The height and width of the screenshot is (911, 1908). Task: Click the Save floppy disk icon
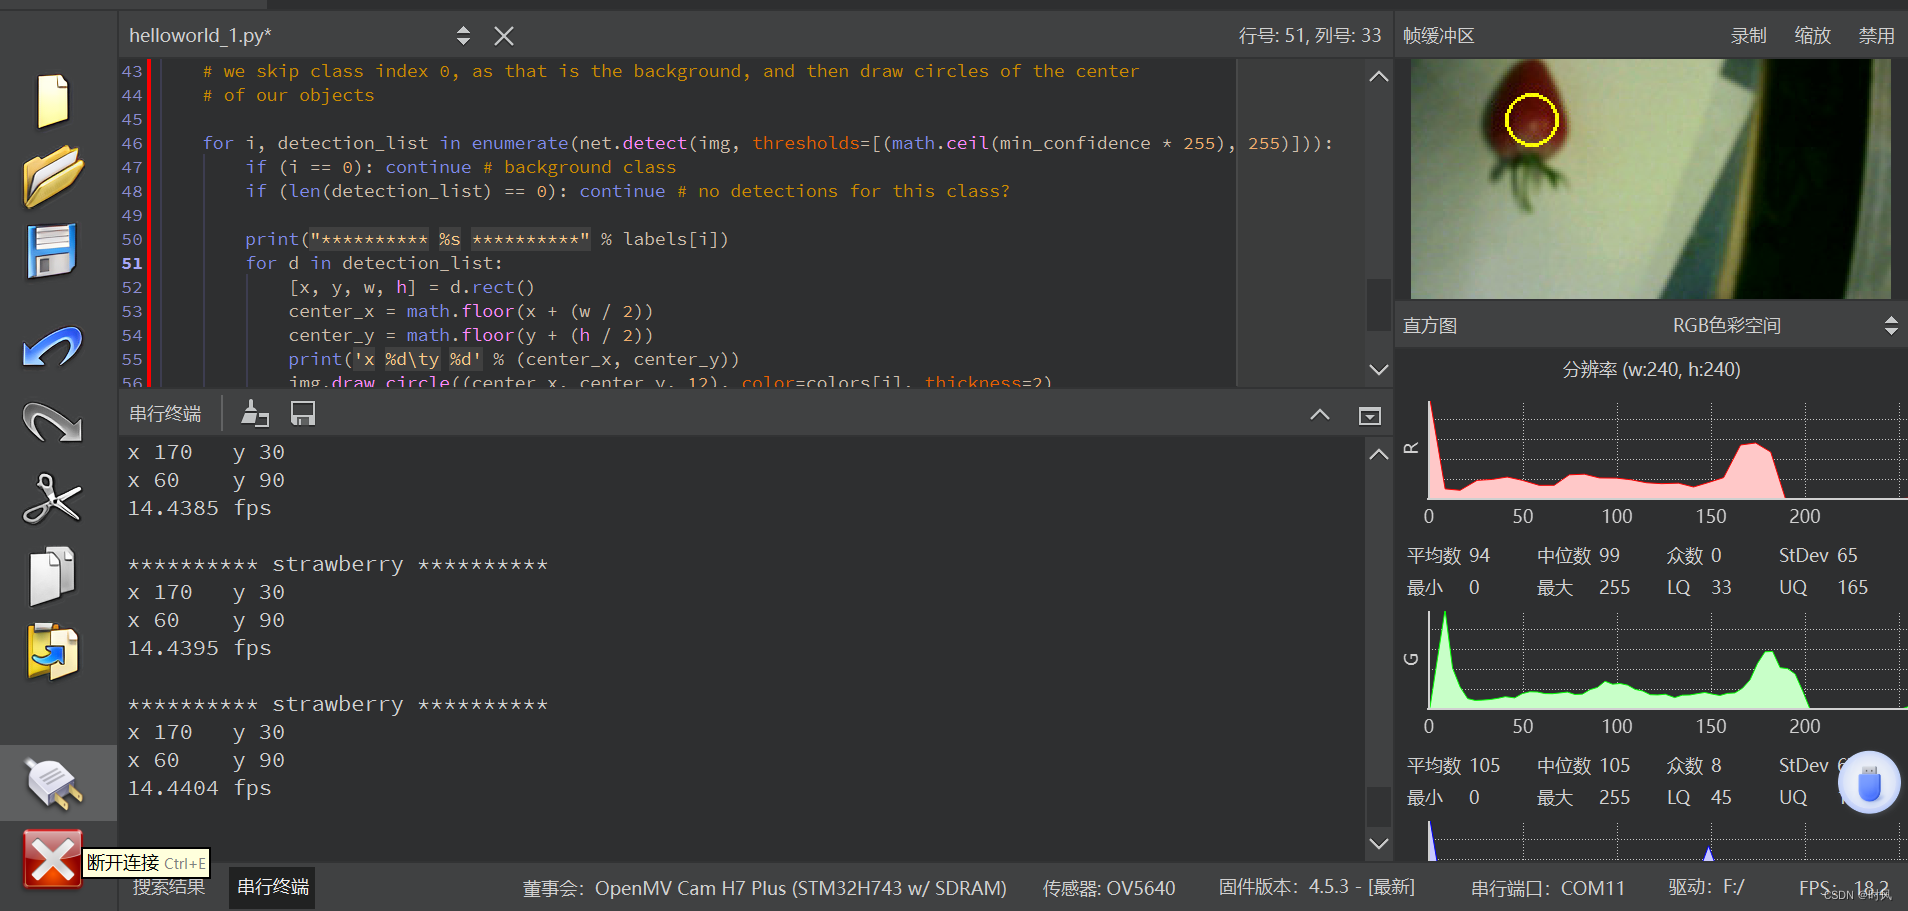point(52,251)
